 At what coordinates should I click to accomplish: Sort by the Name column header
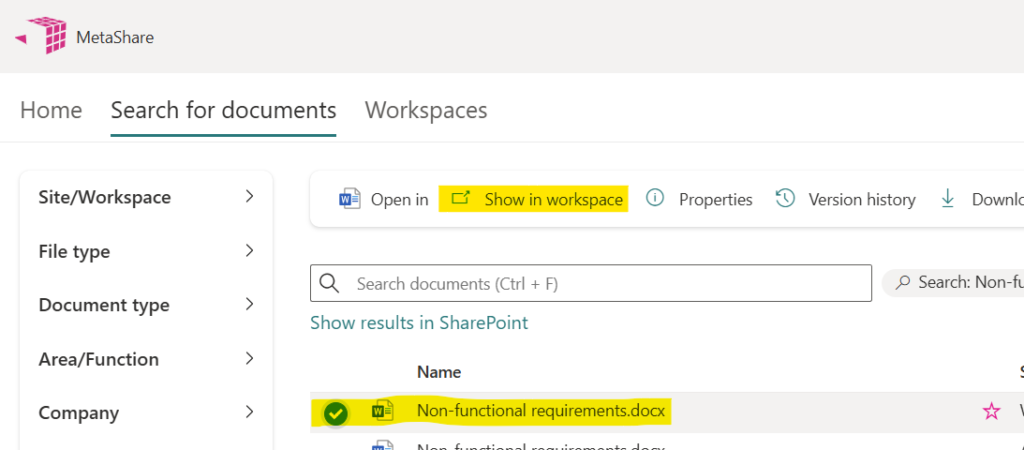(439, 372)
